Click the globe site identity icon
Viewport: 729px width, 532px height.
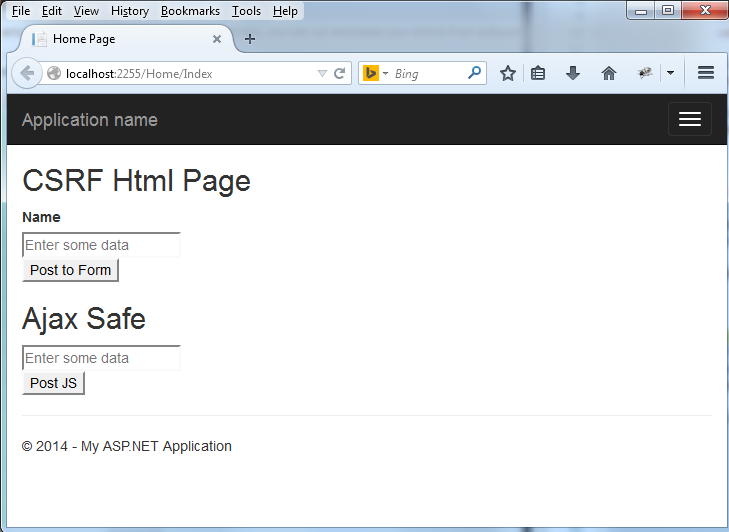tap(54, 73)
